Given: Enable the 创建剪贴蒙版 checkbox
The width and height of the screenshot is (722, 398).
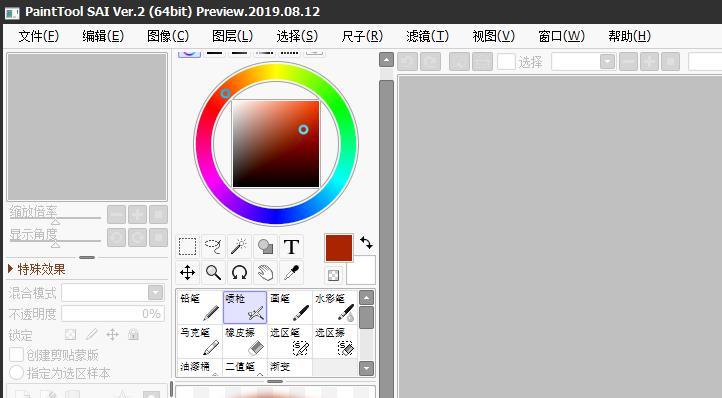Looking at the screenshot, I should click(x=17, y=355).
